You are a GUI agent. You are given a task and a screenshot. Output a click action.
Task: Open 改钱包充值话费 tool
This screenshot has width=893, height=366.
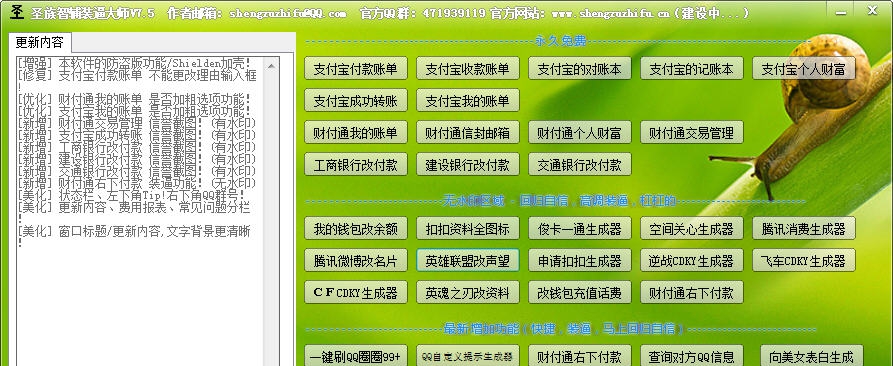580,292
